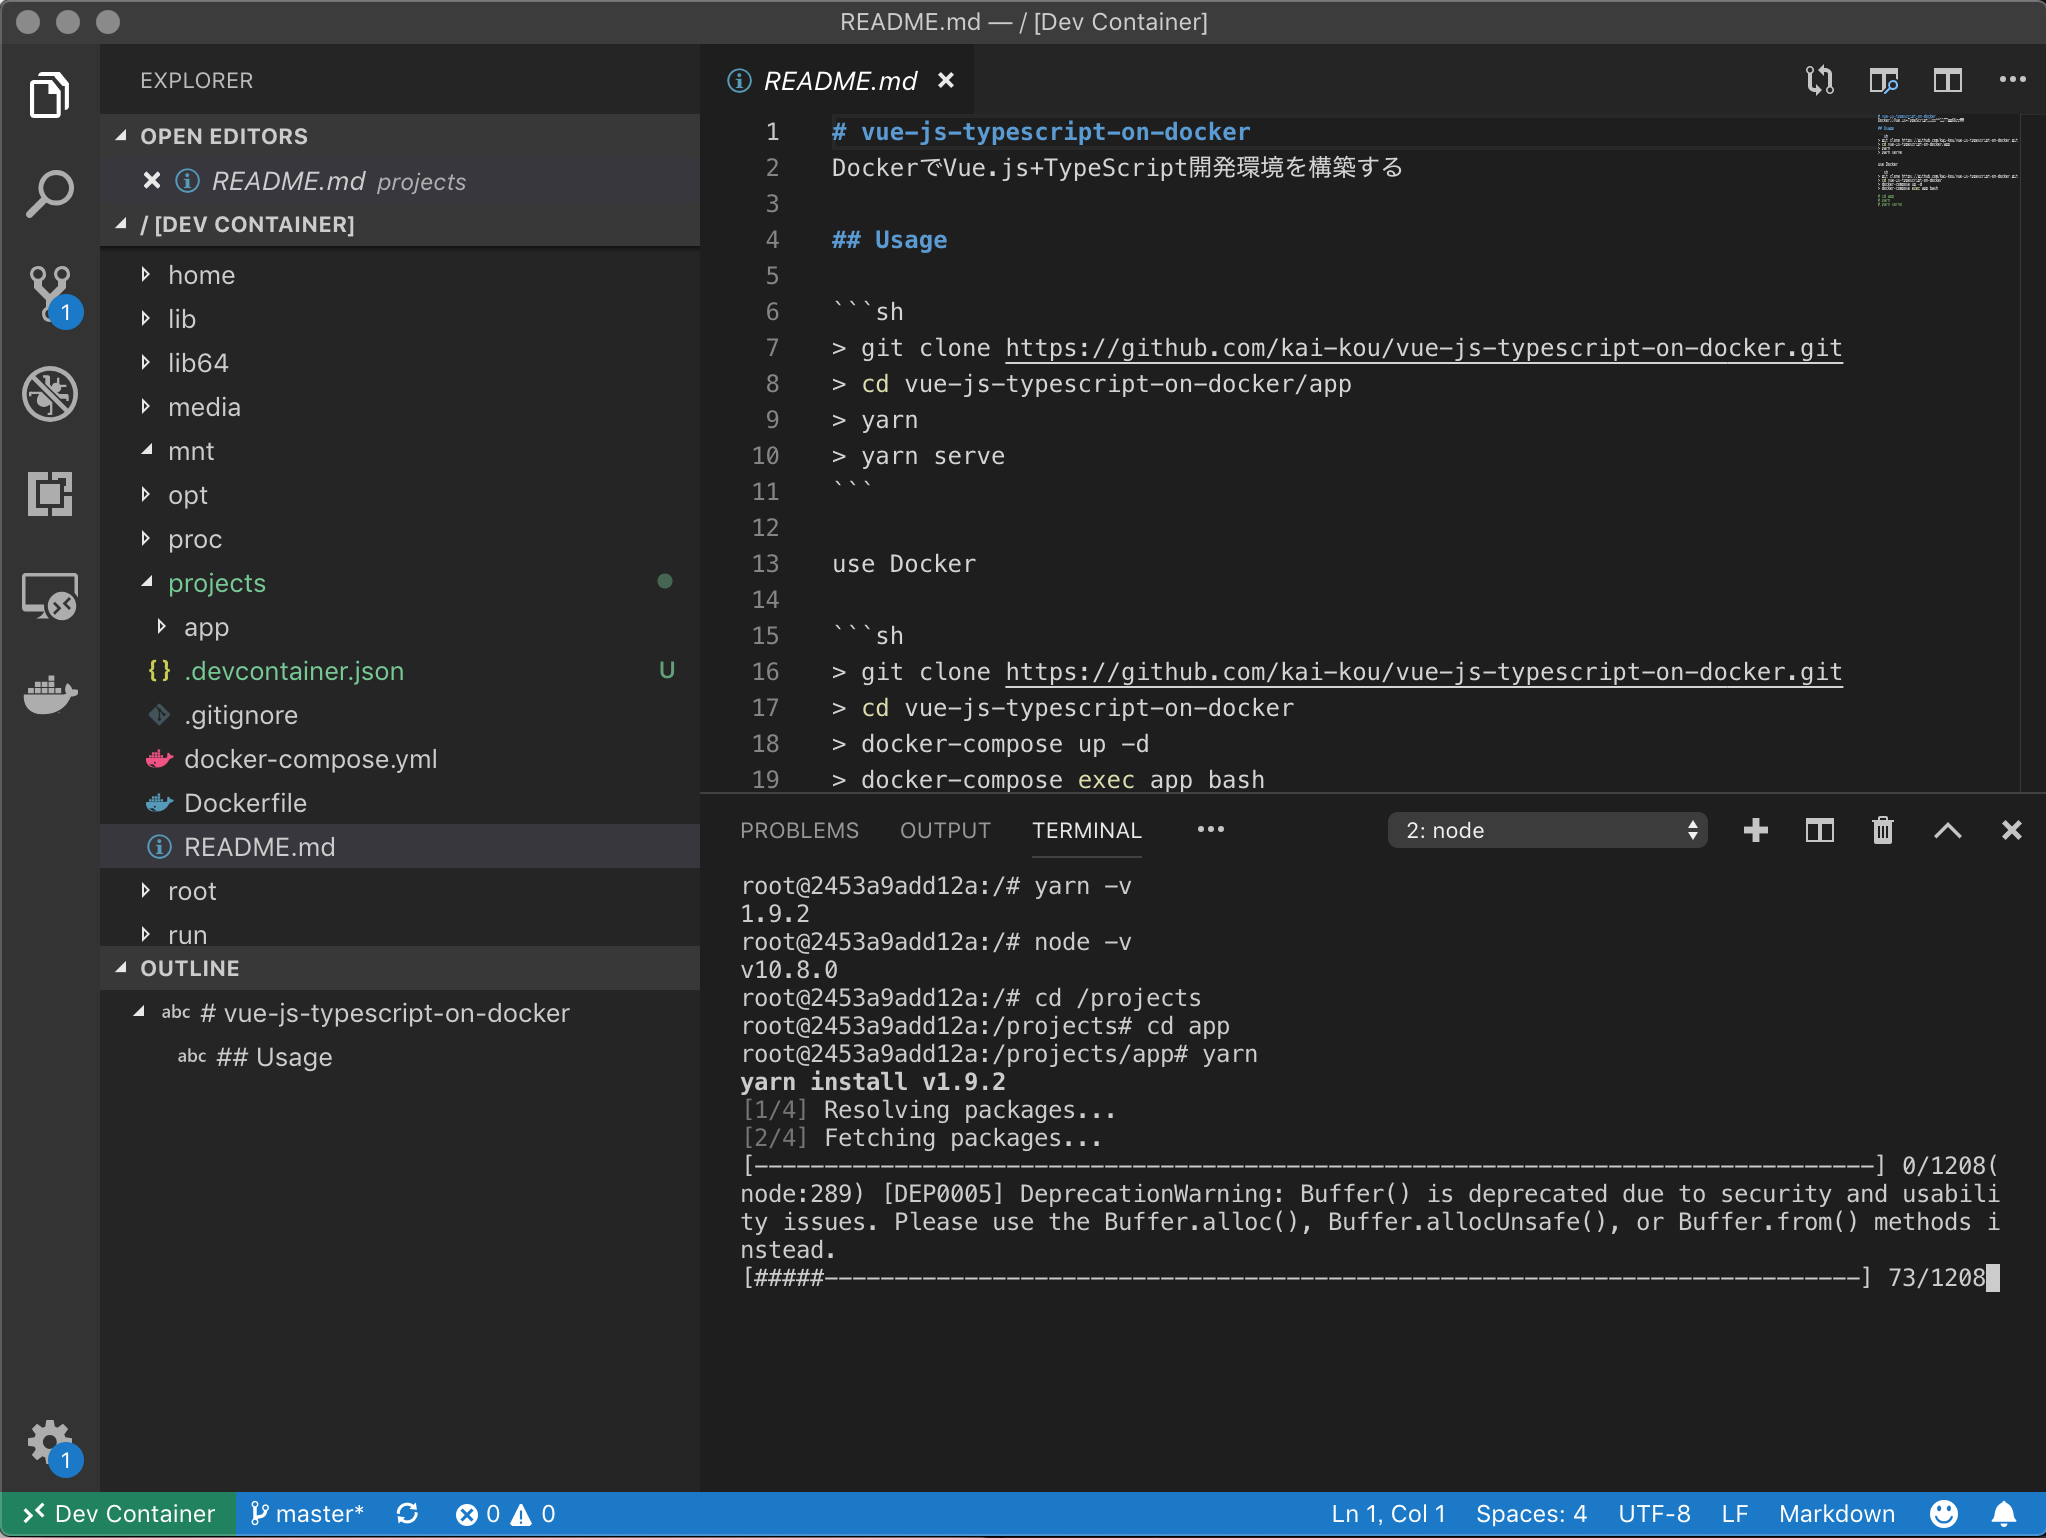This screenshot has width=2046, height=1538.
Task: Open the Extensions view
Action: pos(49,494)
